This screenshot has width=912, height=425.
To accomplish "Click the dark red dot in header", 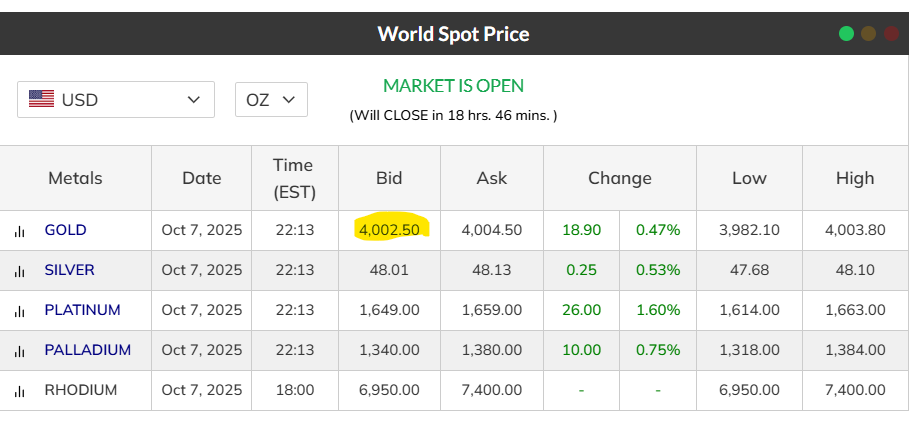I will click(x=891, y=34).
